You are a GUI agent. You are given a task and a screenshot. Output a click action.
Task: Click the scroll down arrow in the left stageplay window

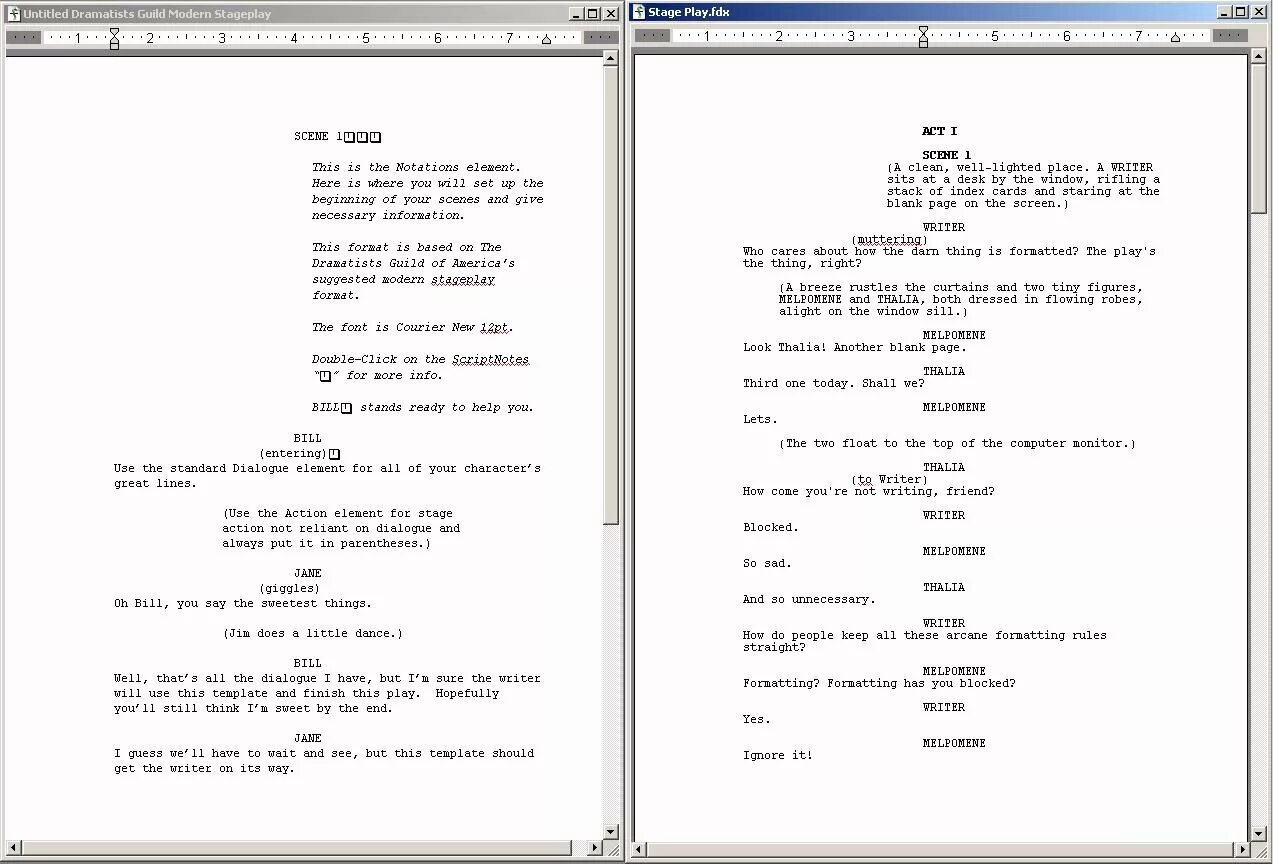click(x=611, y=831)
